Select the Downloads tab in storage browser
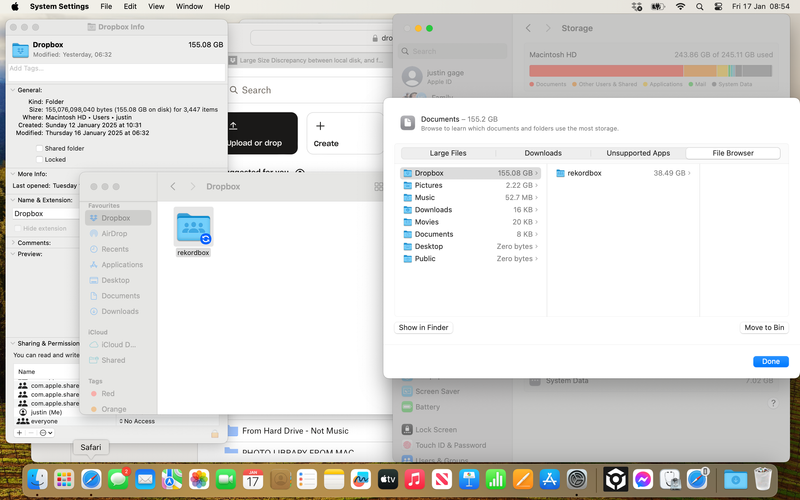 click(x=543, y=153)
